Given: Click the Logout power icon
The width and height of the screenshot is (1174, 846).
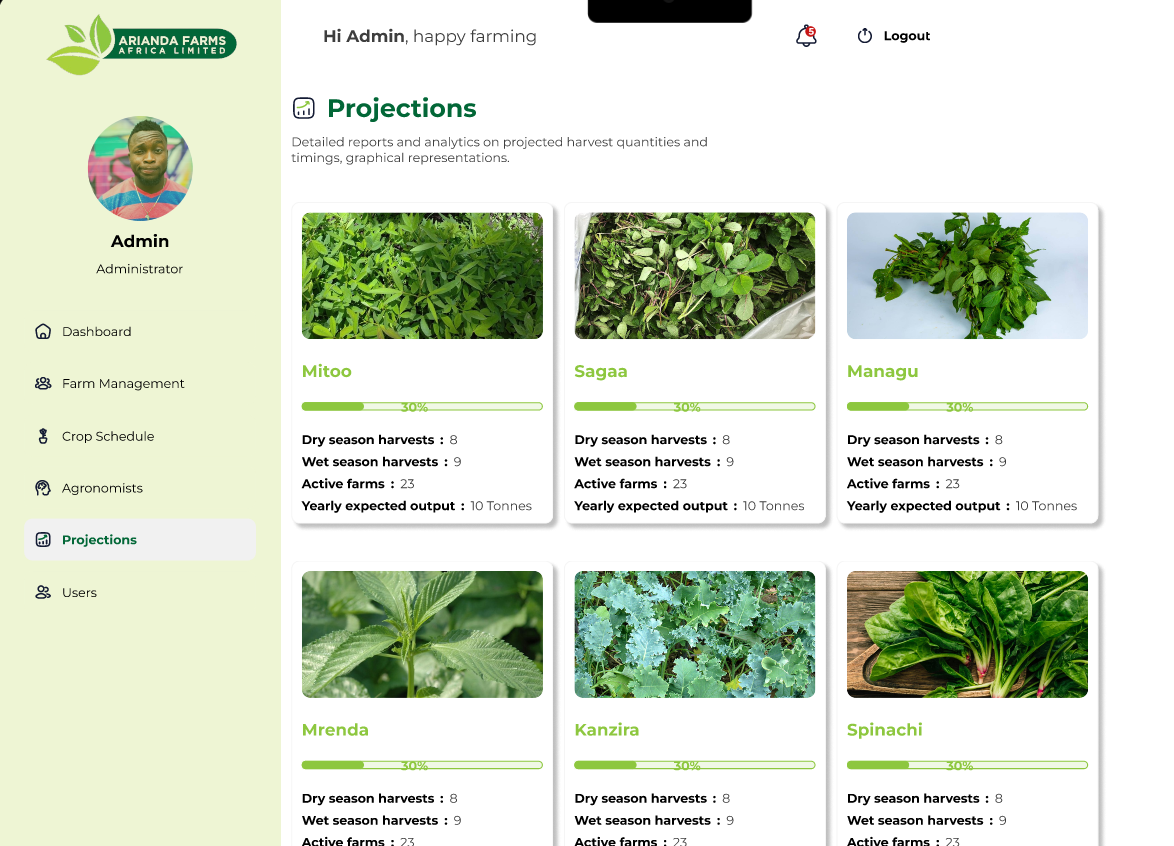Looking at the screenshot, I should click(x=865, y=36).
